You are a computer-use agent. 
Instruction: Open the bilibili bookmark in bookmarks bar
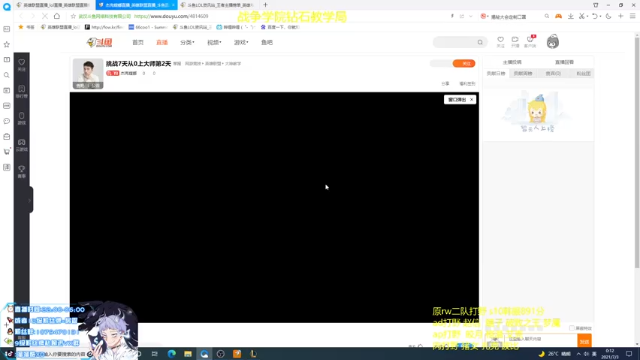pos(236,27)
